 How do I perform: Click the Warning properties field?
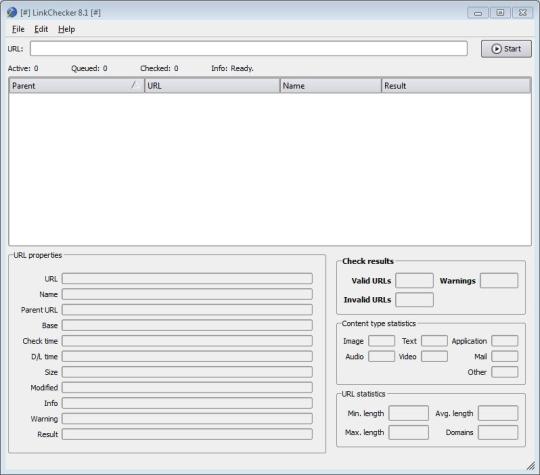pos(187,419)
